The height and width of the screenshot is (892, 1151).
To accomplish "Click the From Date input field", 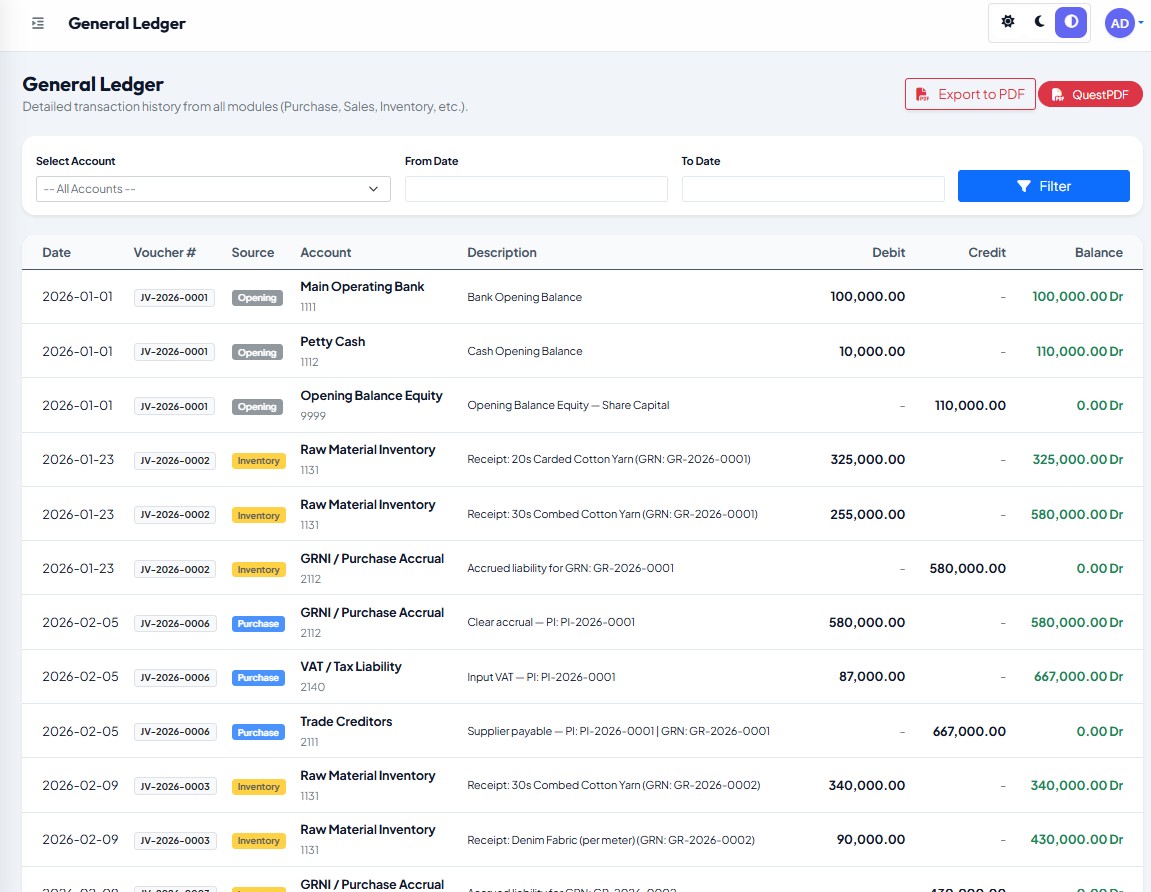I will (536, 189).
